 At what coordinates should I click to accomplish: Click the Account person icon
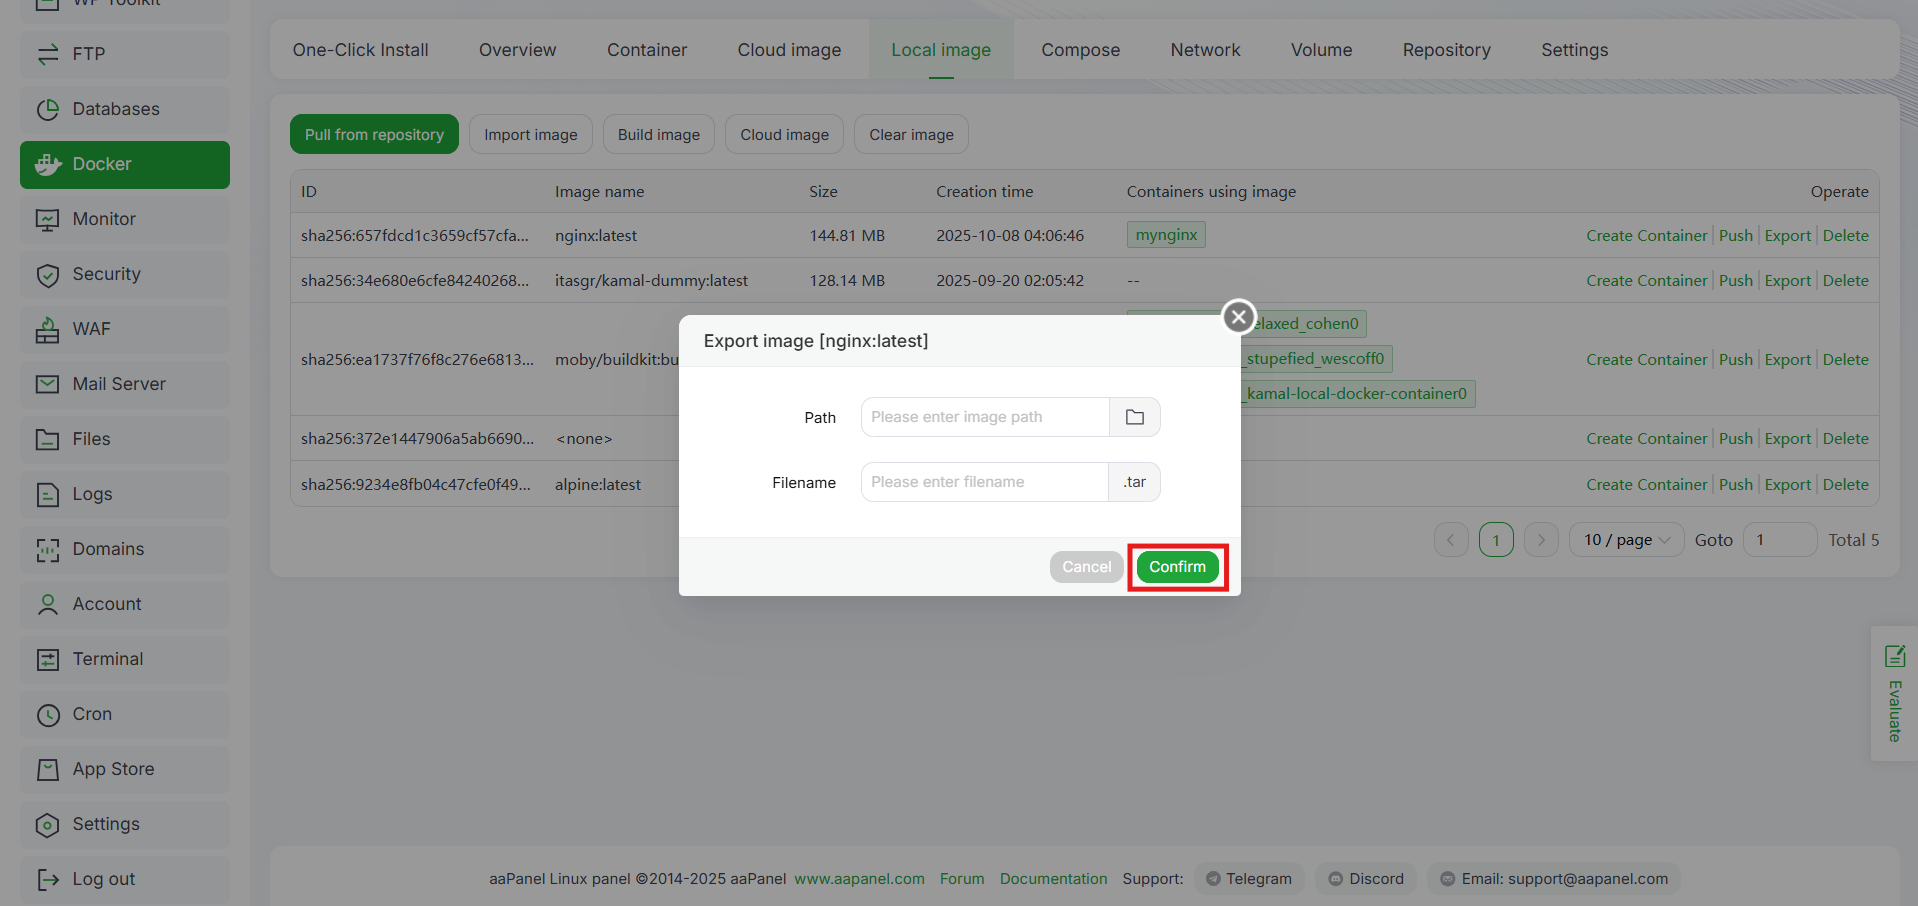pos(48,604)
